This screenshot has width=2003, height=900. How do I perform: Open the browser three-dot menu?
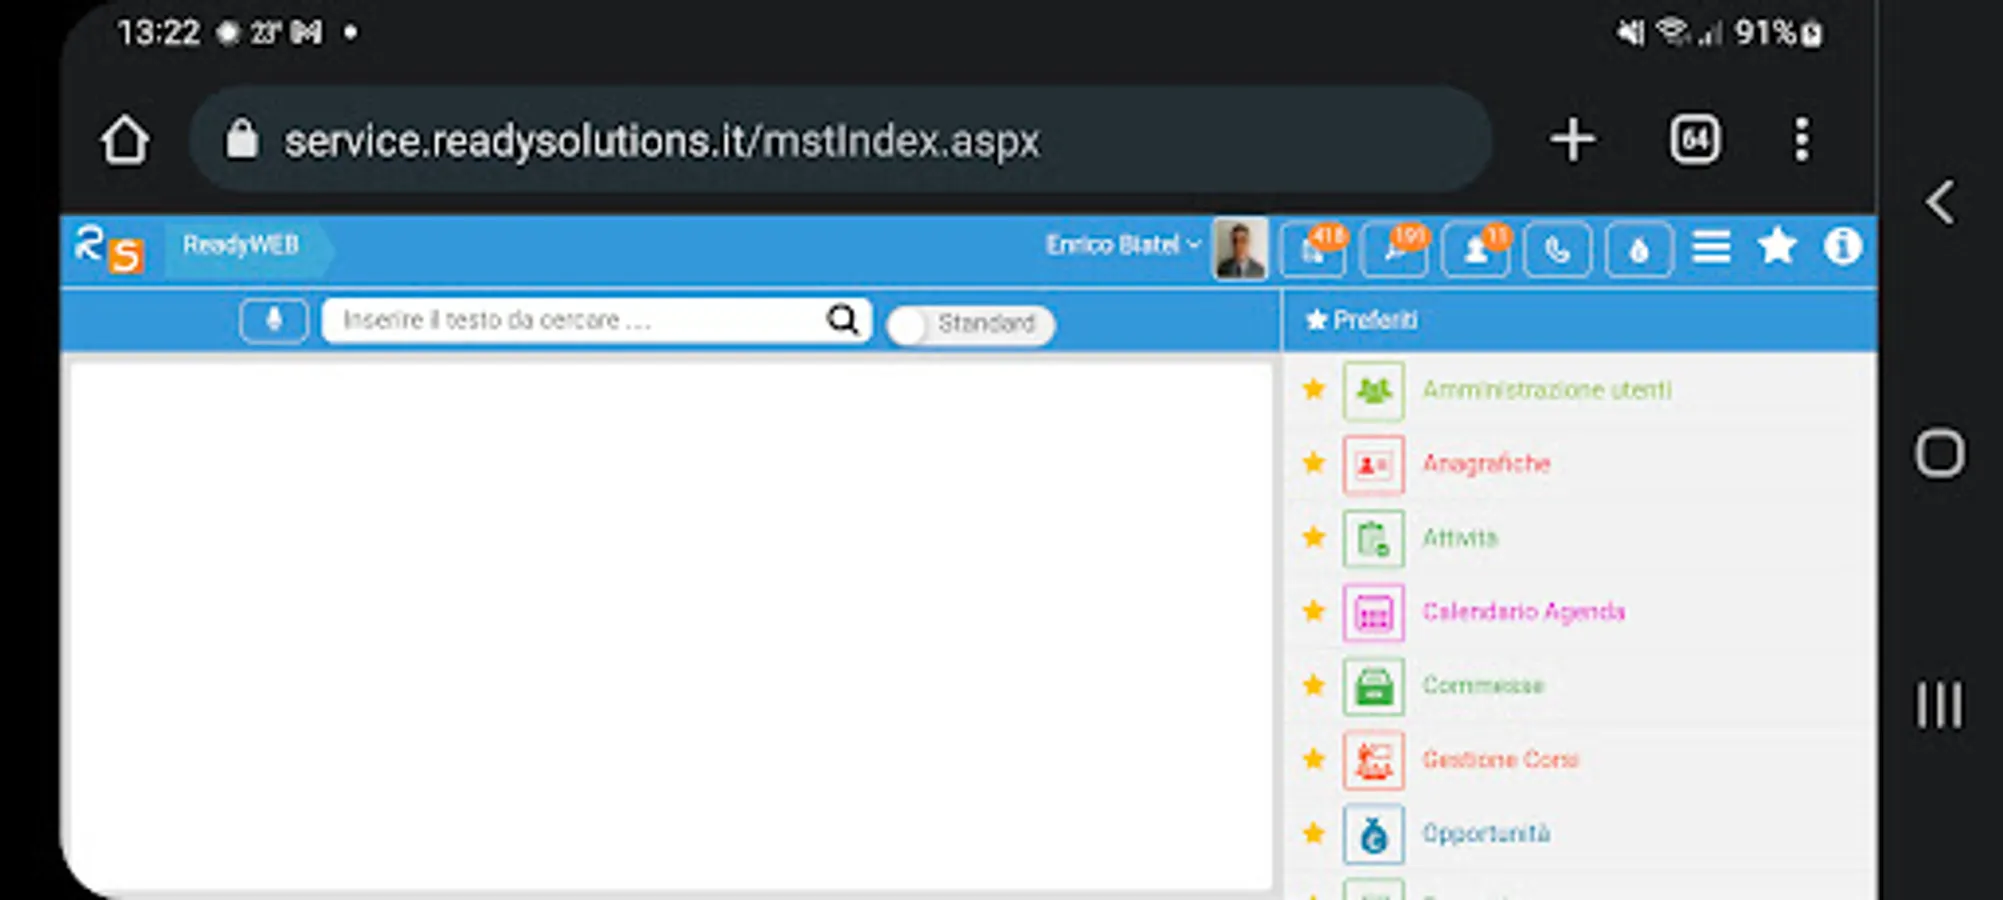(1801, 139)
